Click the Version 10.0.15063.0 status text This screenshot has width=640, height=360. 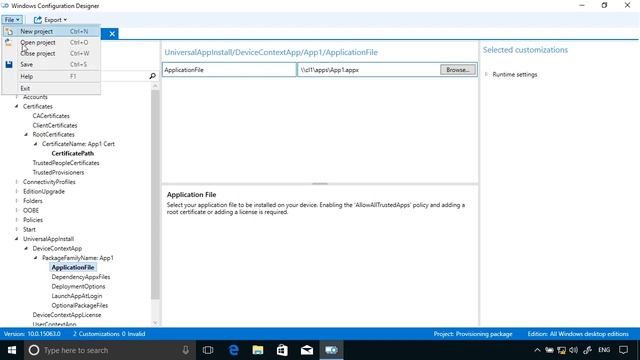(32, 334)
